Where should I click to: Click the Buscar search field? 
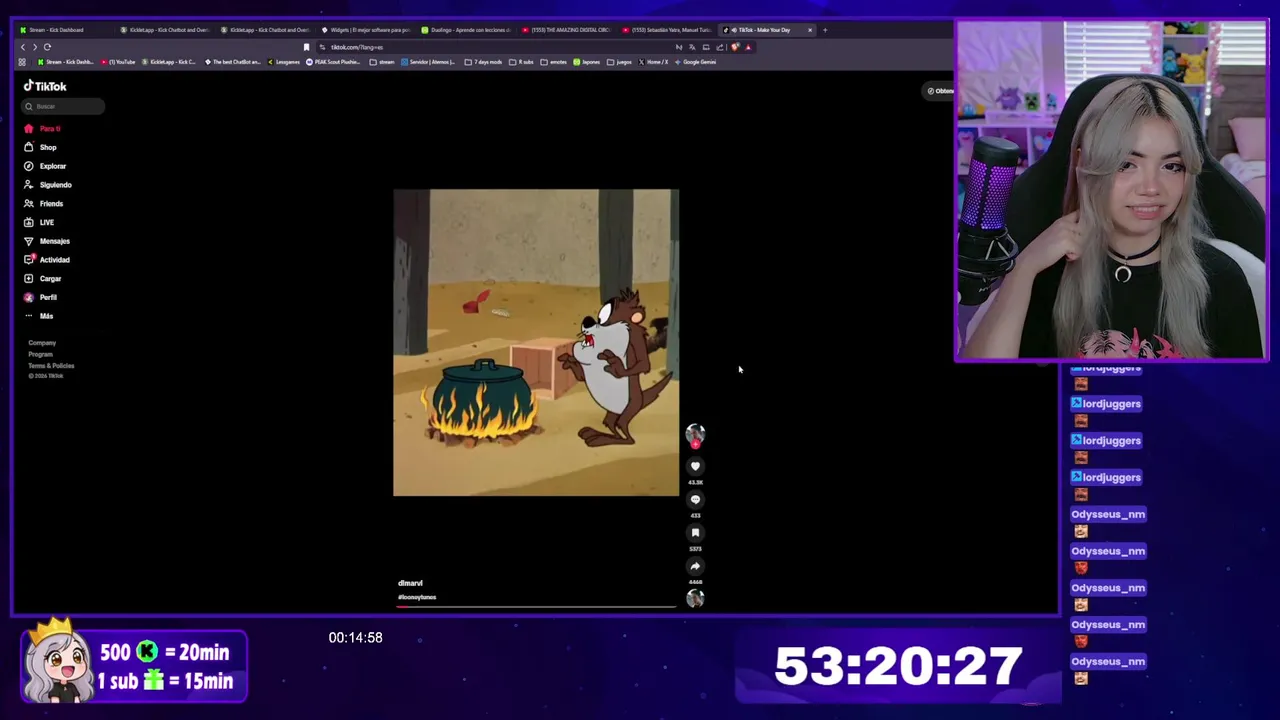click(63, 106)
